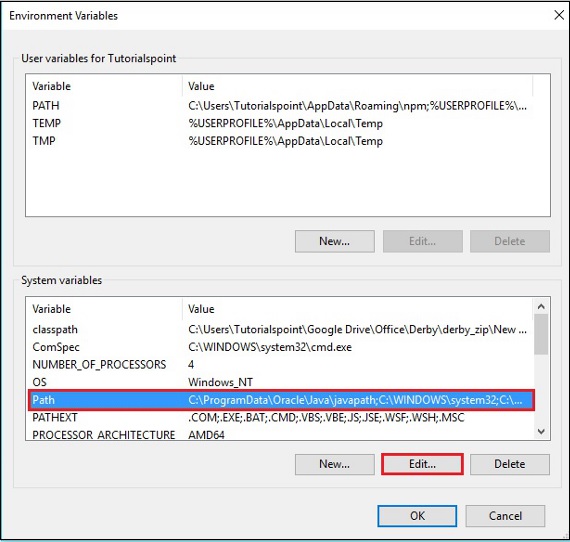Click New button under system variables
The width and height of the screenshot is (570, 542).
335,464
